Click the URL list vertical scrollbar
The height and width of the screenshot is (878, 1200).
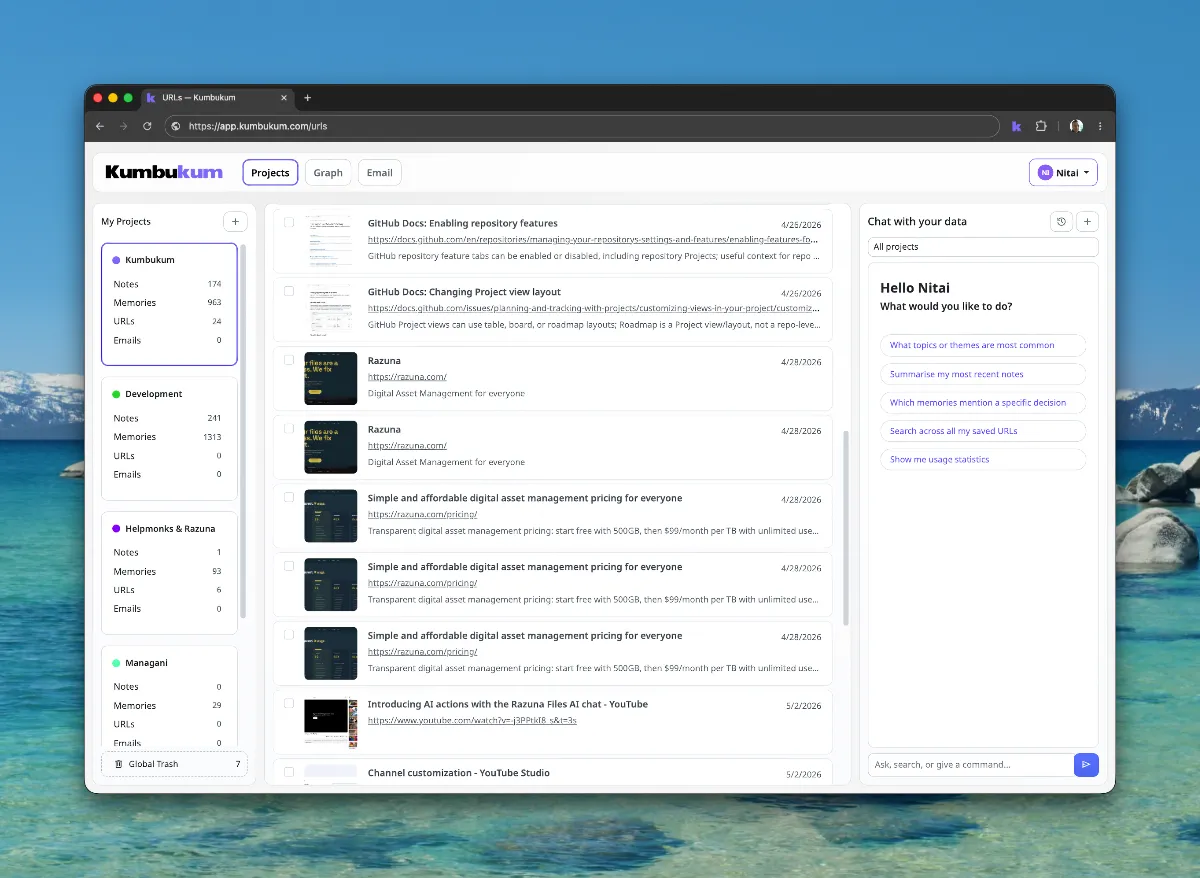click(846, 528)
